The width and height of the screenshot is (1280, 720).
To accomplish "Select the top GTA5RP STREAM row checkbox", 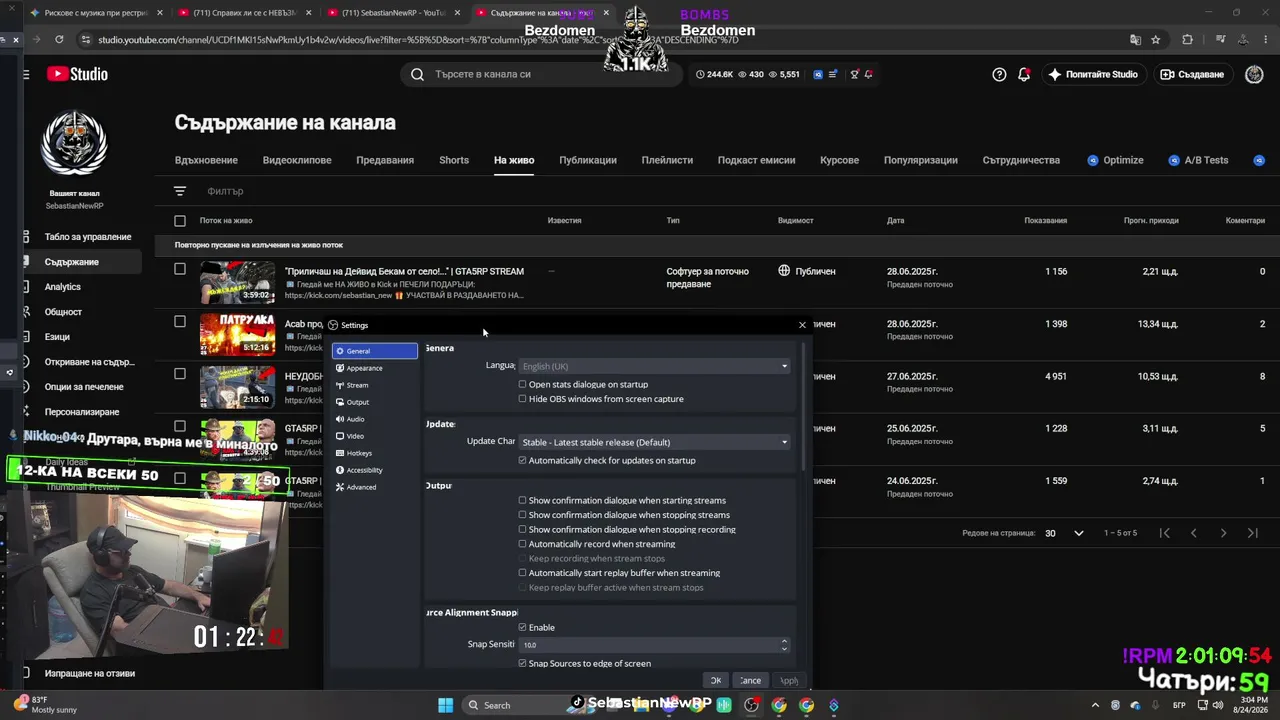I will [180, 269].
